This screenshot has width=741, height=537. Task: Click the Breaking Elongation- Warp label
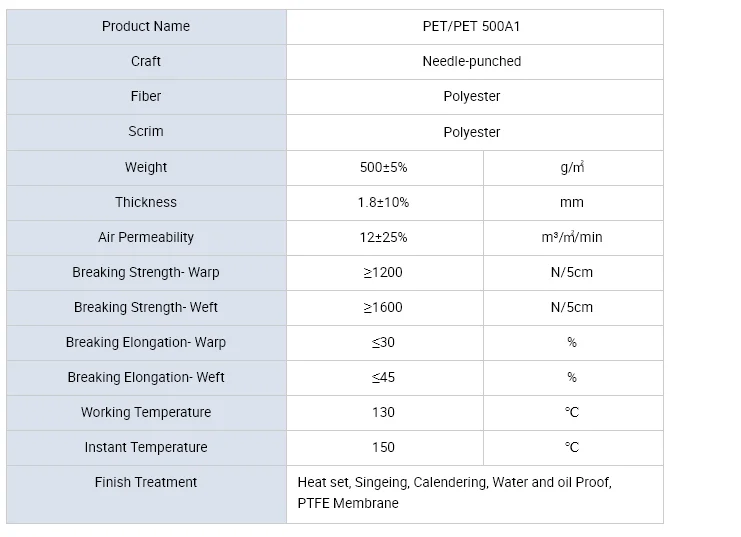coord(146,342)
